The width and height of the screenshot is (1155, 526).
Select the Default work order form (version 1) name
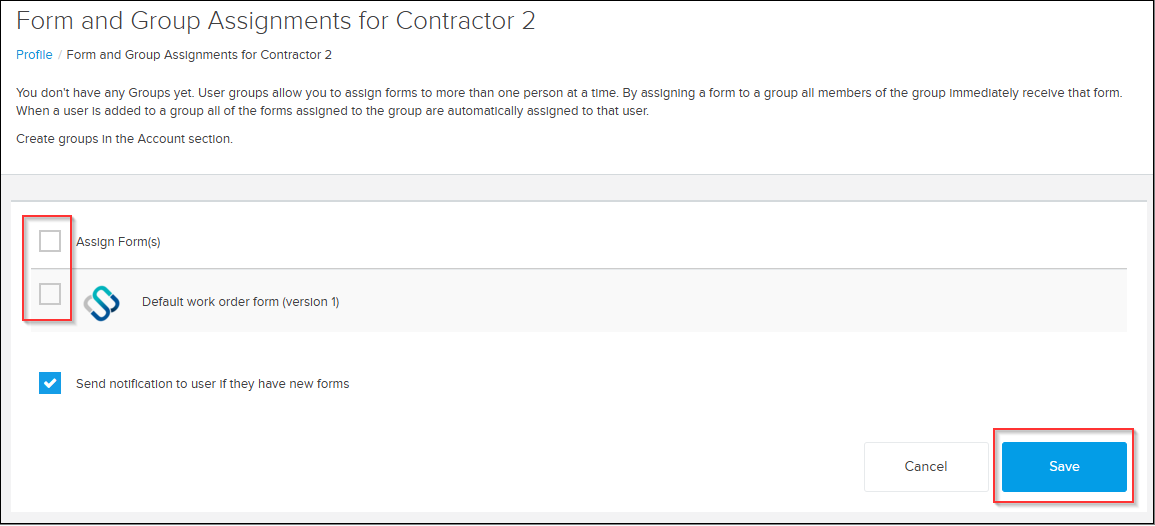click(x=240, y=301)
